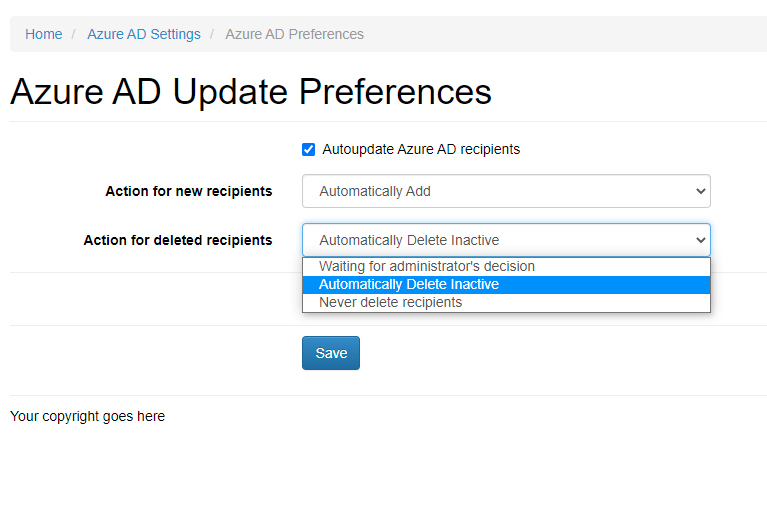Go to Azure AD Settings breadcrumb
The width and height of the screenshot is (767, 506).
click(x=143, y=34)
